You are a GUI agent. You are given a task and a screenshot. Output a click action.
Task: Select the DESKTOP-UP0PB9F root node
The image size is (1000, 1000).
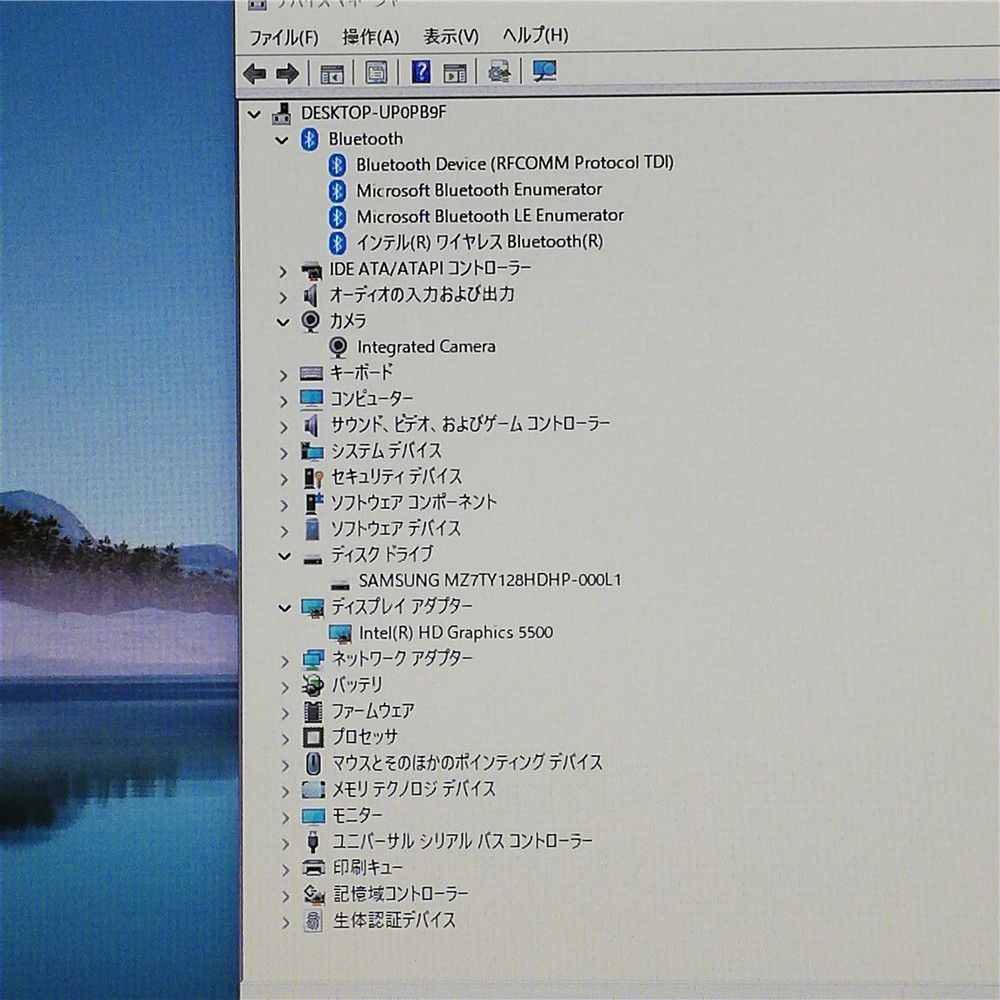373,113
